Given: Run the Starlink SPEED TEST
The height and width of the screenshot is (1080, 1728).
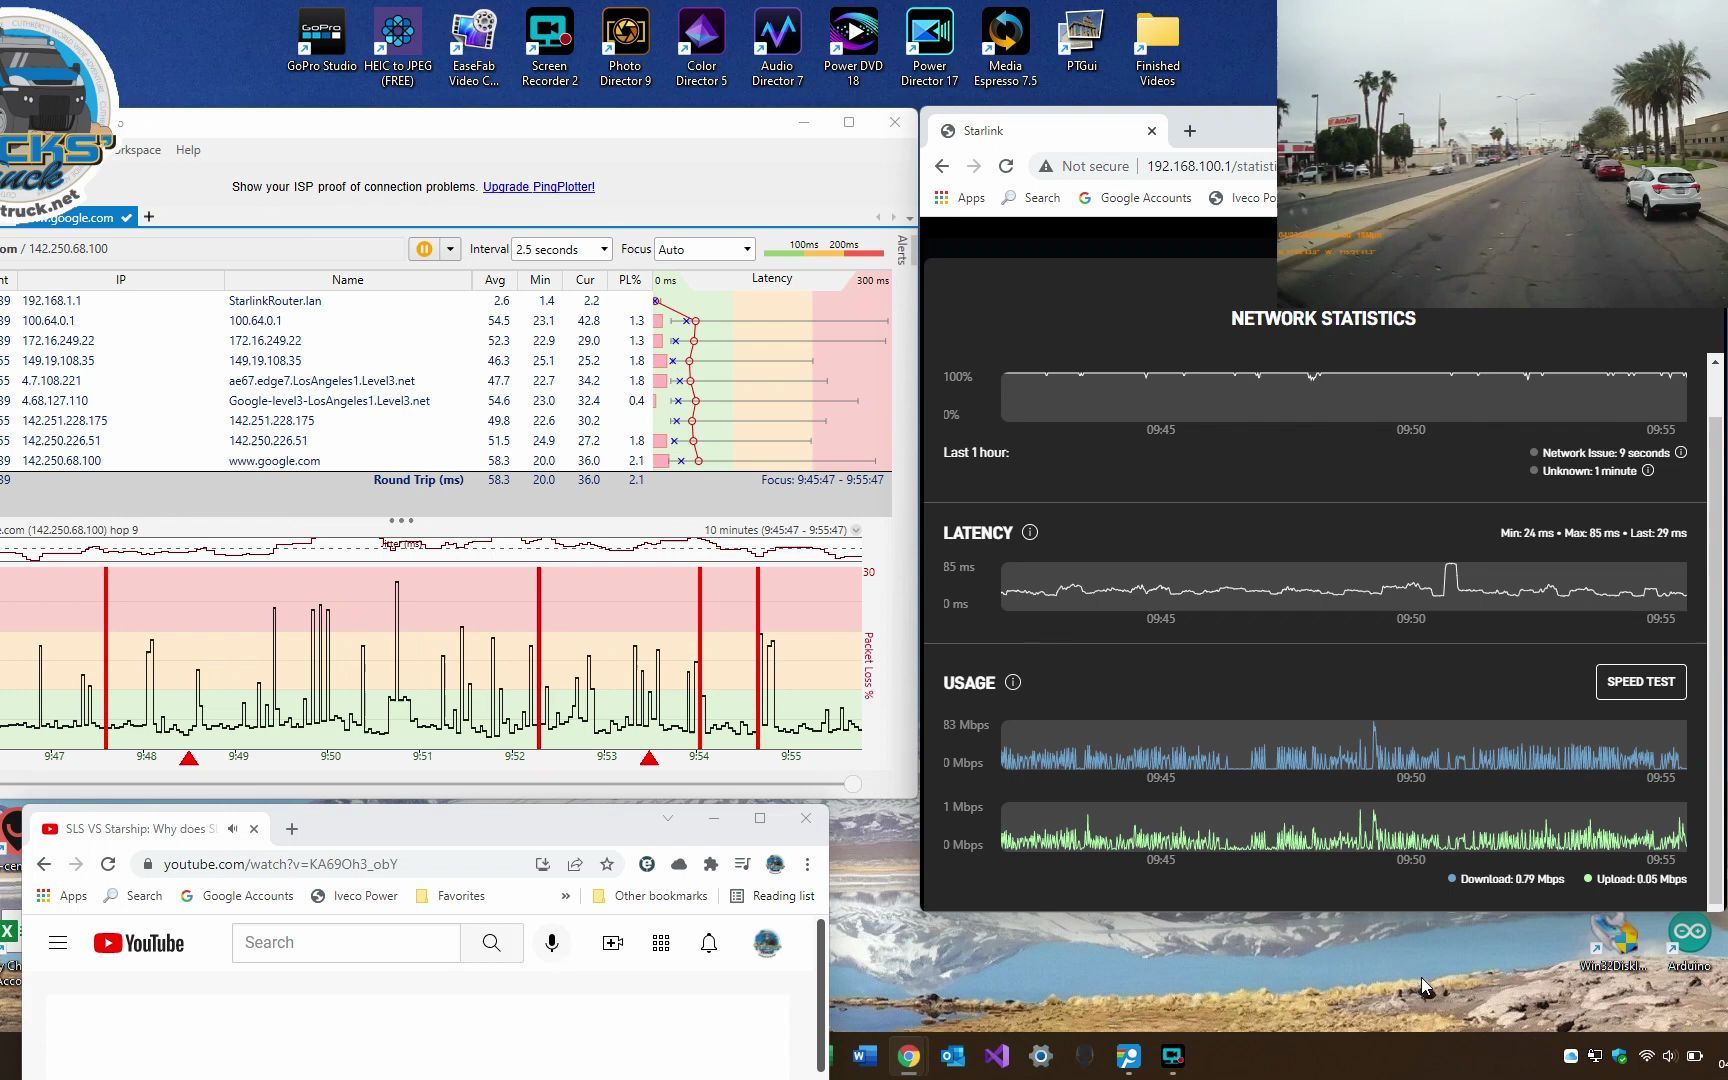Looking at the screenshot, I should pos(1641,682).
